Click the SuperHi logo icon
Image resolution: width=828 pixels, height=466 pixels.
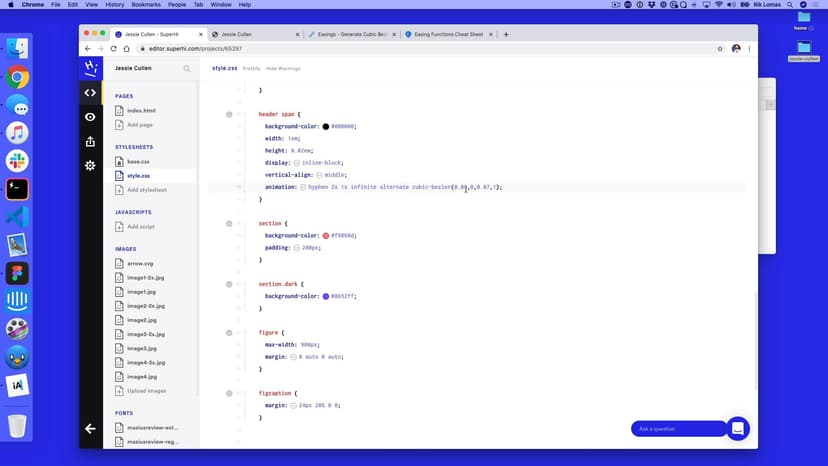pos(90,68)
